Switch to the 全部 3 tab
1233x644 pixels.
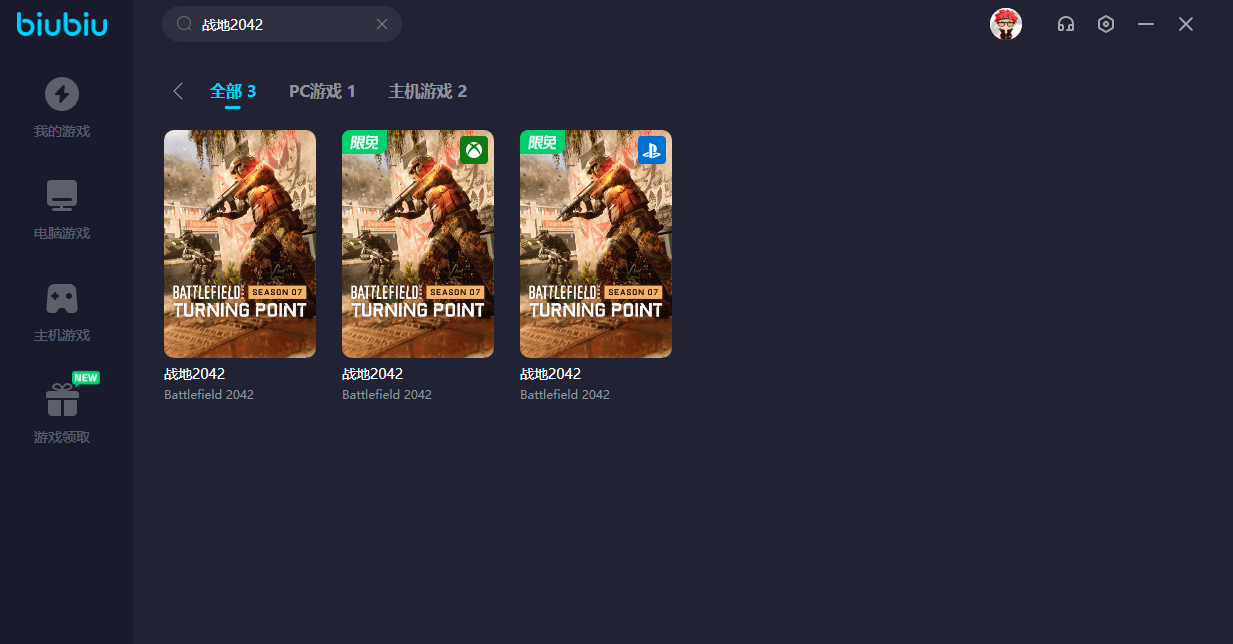point(233,91)
